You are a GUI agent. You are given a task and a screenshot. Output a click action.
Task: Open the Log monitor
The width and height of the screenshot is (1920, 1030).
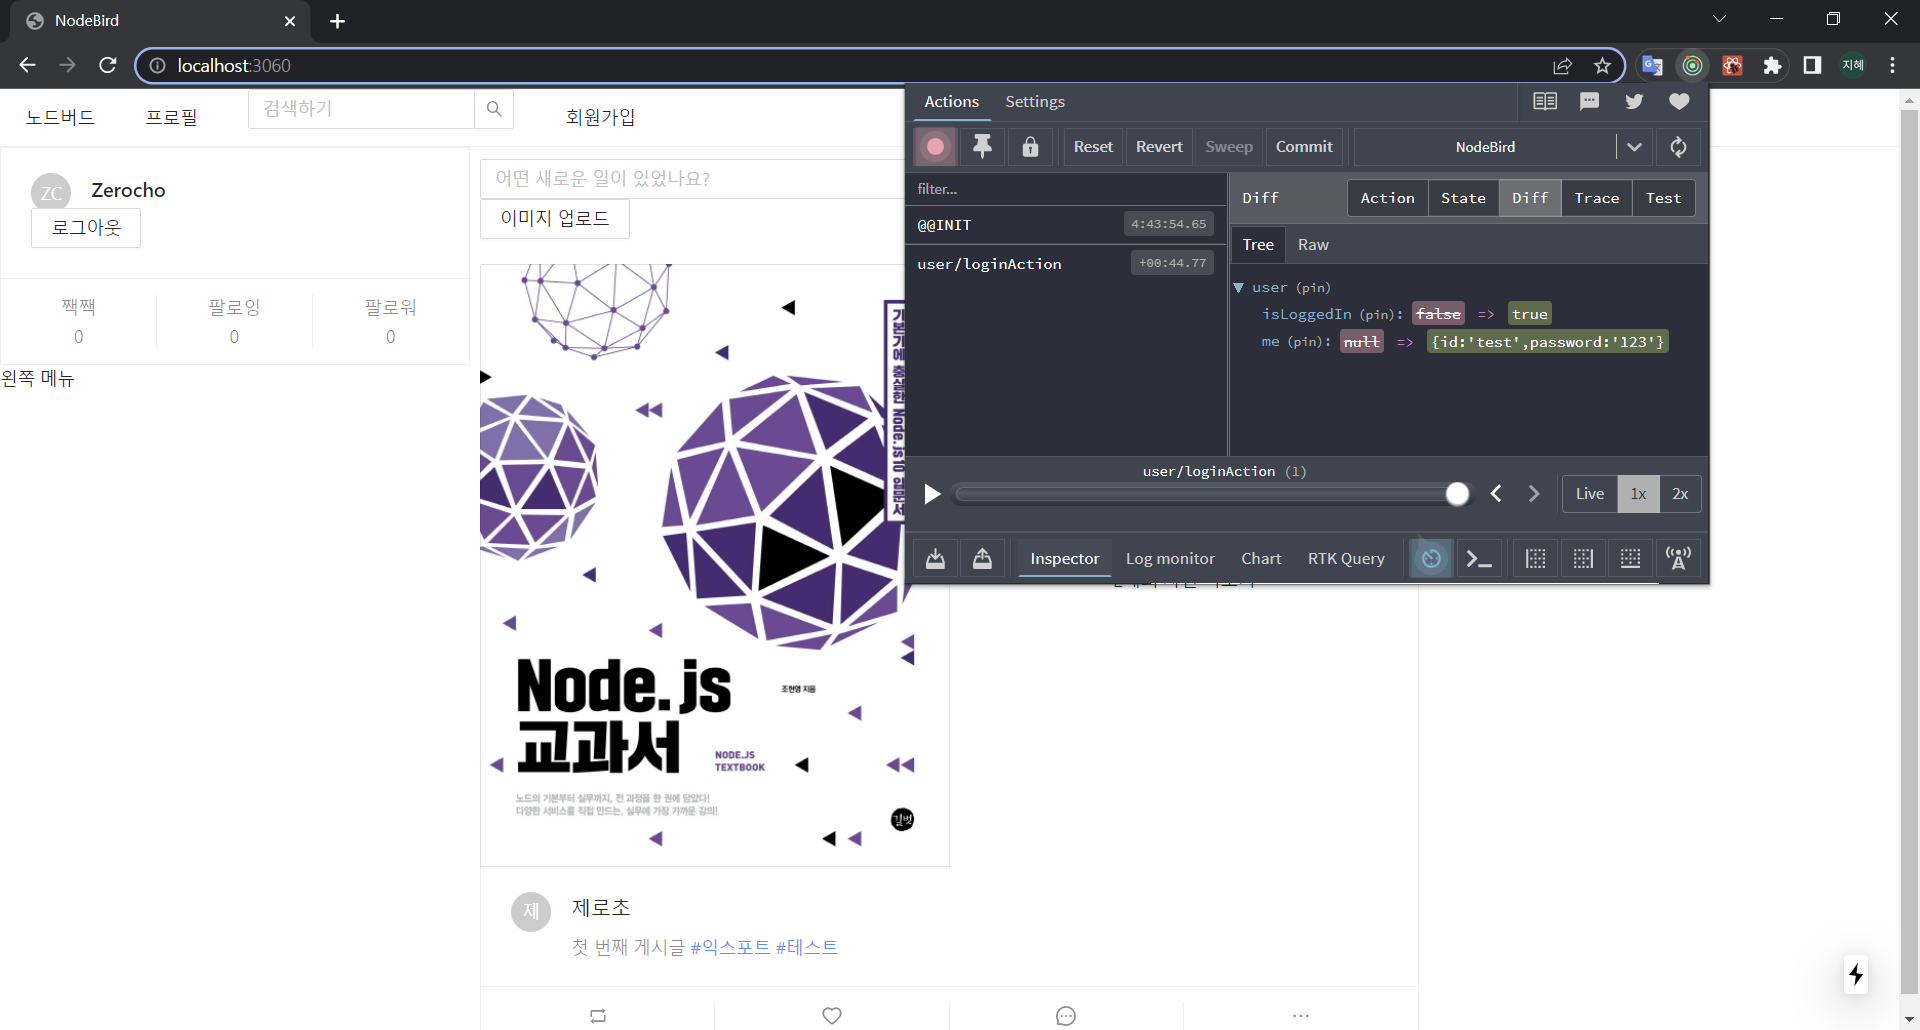[x=1170, y=559]
